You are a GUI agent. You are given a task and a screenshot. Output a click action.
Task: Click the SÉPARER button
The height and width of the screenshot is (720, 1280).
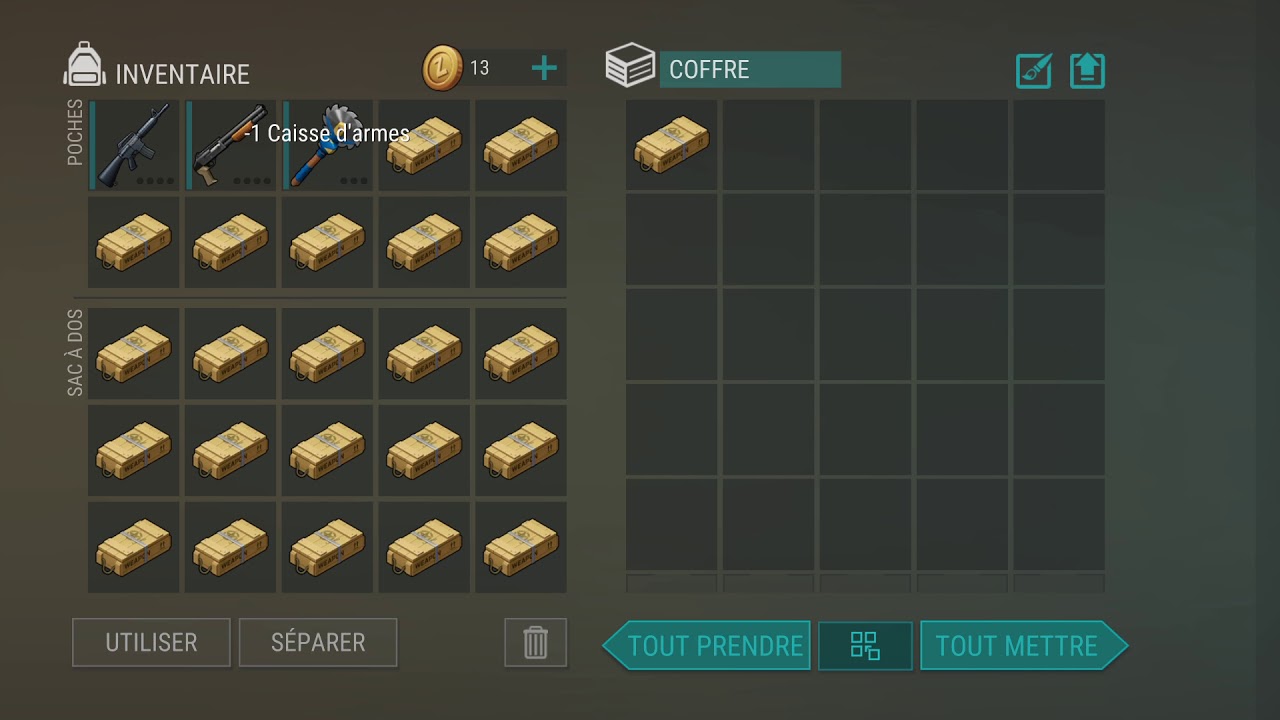pyautogui.click(x=318, y=642)
